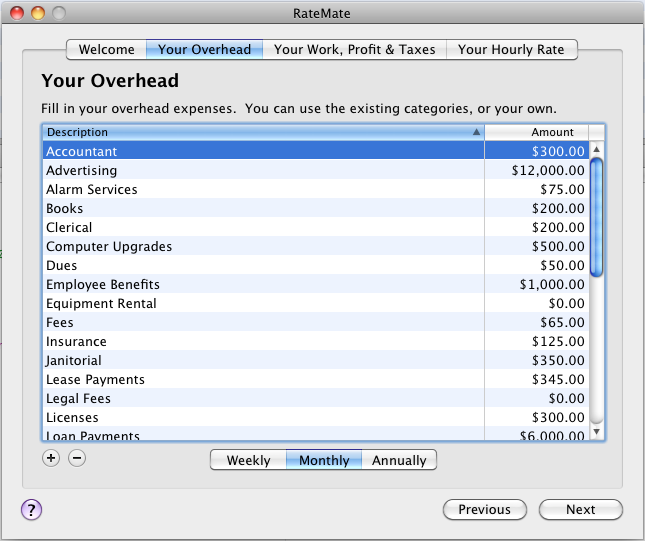Open the Your Hourly Rate tab

(511, 49)
